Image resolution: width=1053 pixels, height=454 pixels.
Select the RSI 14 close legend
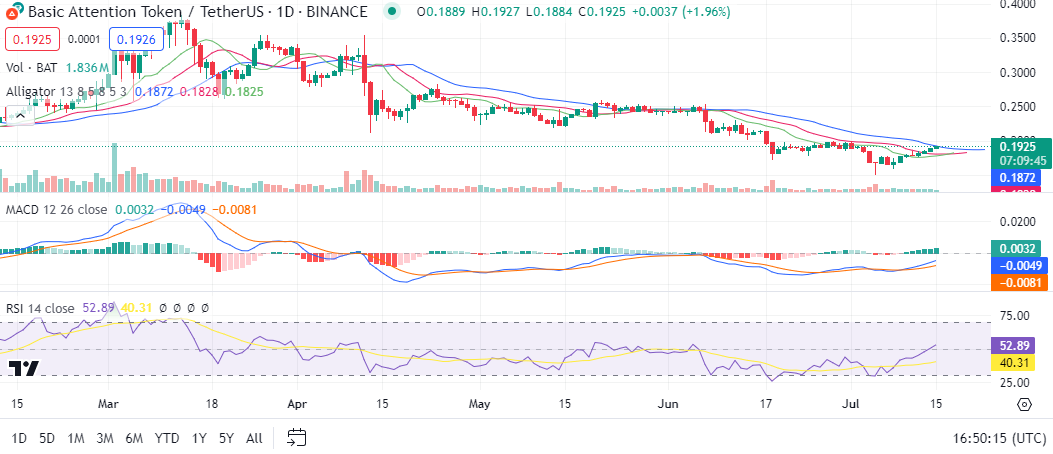(40, 308)
